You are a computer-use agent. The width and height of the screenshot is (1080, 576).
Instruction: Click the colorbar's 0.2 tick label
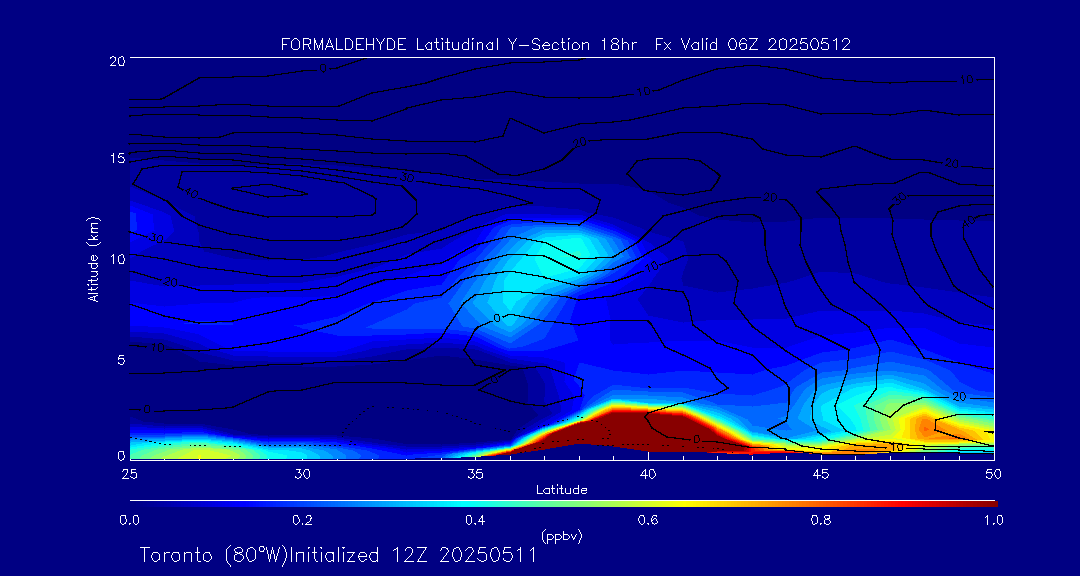point(302,520)
